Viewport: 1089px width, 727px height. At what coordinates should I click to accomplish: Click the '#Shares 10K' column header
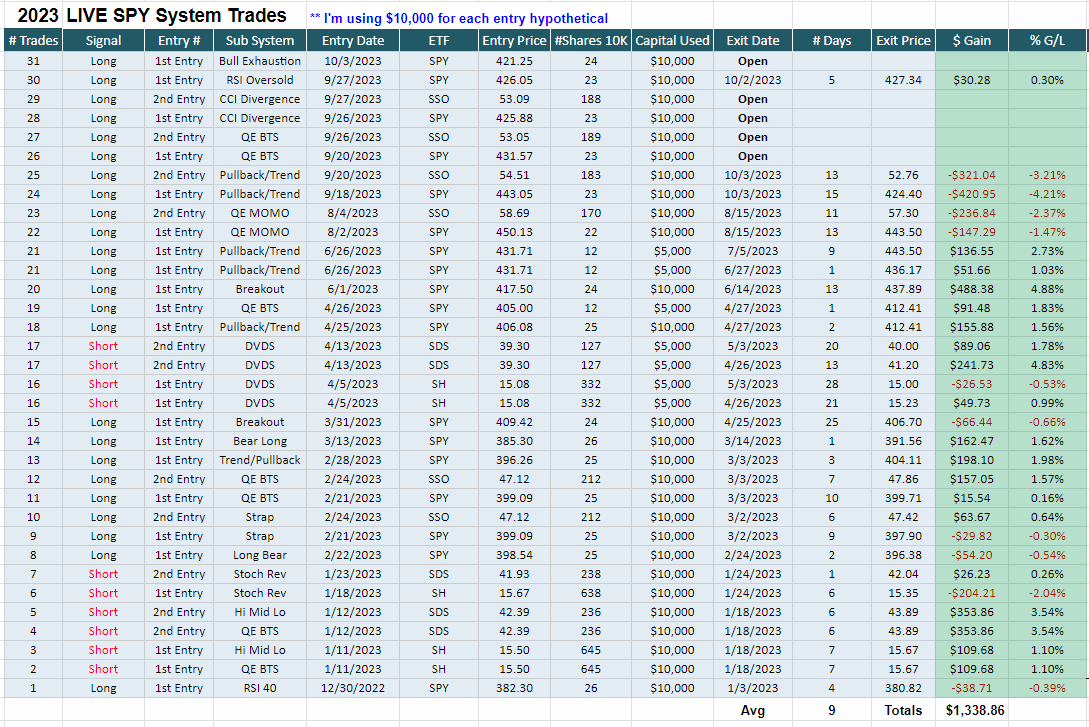[x=591, y=41]
